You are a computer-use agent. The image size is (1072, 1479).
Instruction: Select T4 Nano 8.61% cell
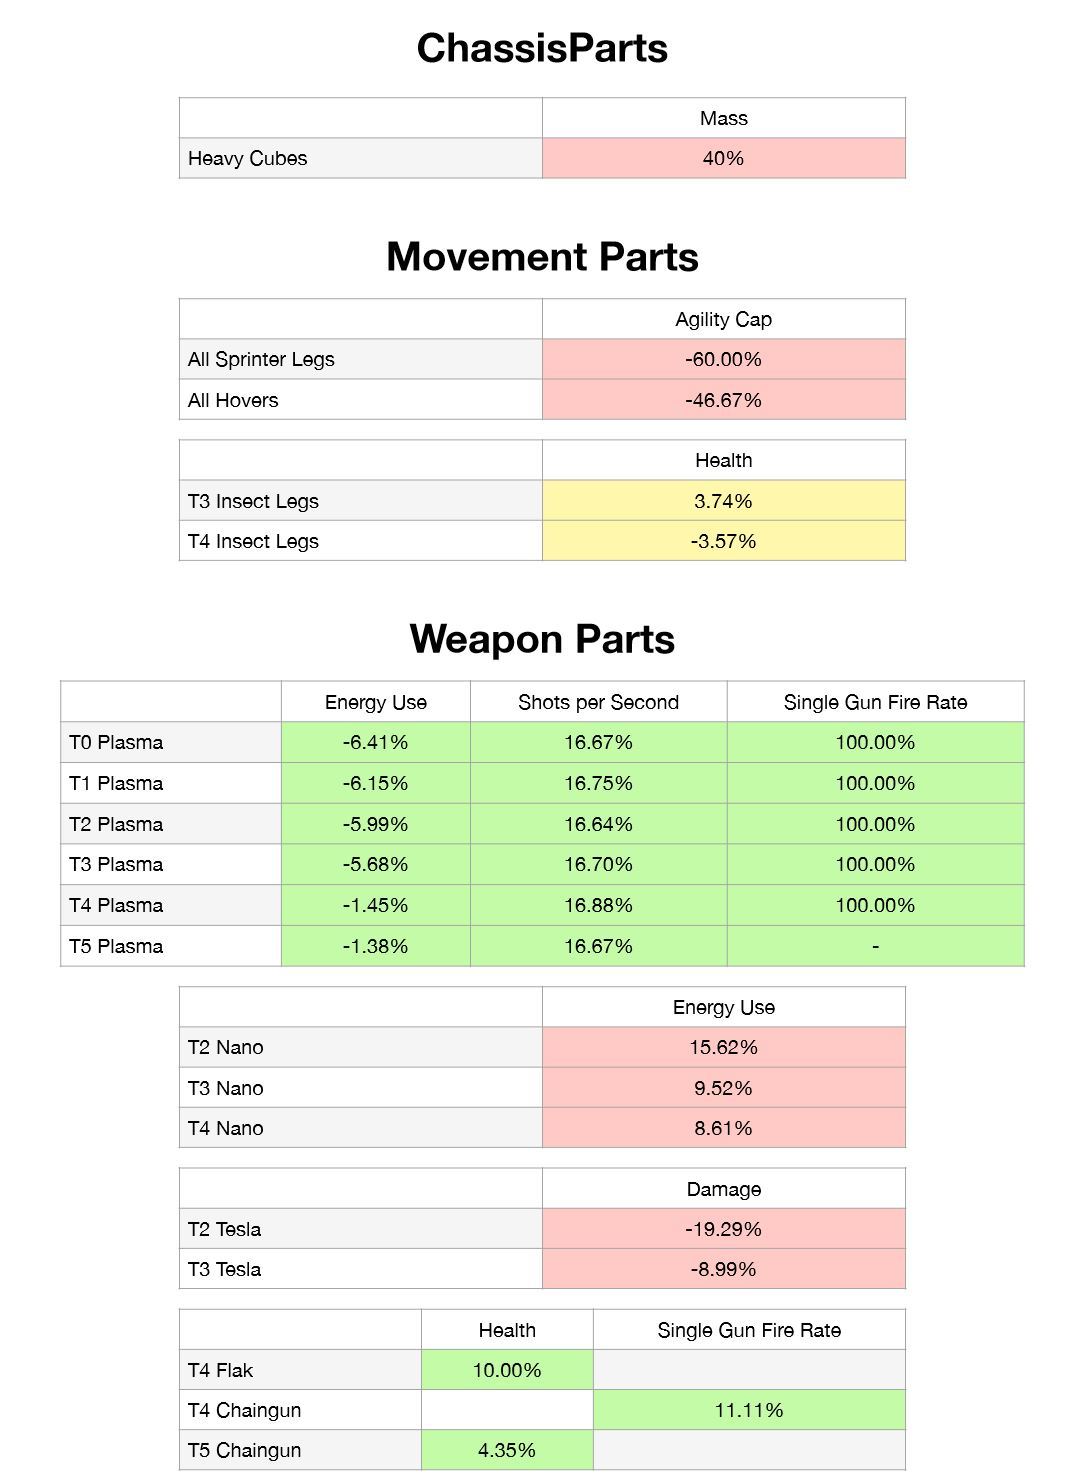[724, 1128]
